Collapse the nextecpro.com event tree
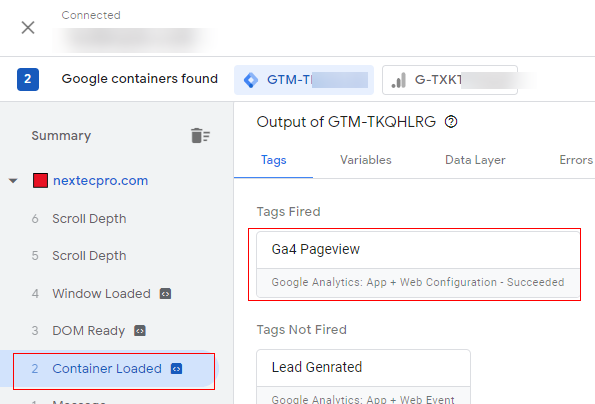 point(13,181)
